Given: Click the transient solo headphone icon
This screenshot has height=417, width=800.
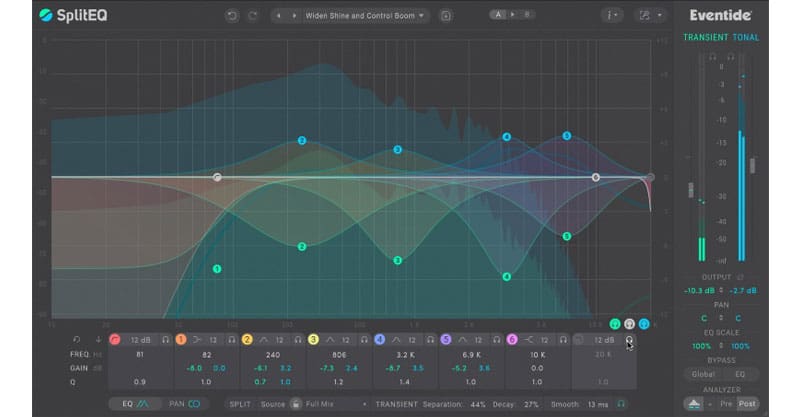Looking at the screenshot, I should click(x=621, y=404).
